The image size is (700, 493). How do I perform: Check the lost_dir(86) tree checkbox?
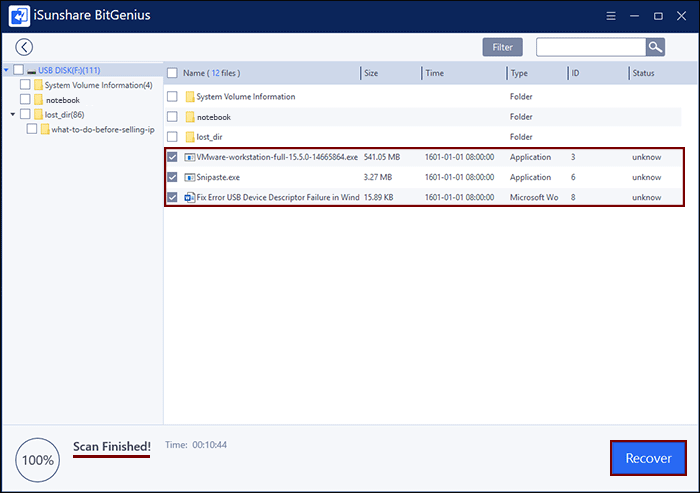click(25, 114)
